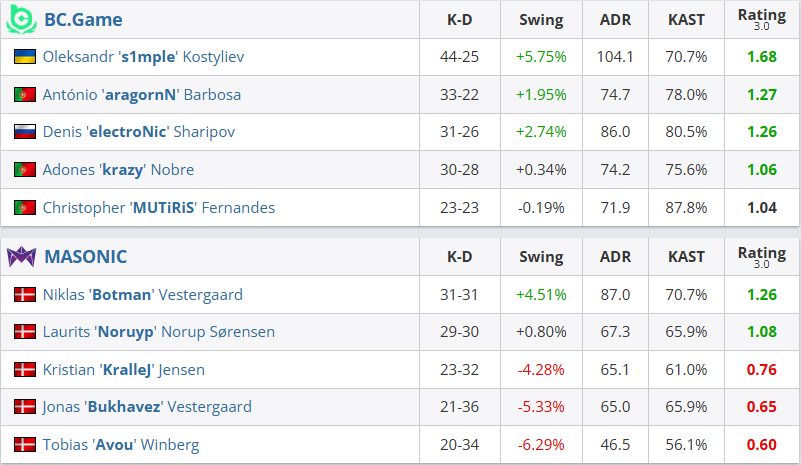Click Denmark flag beside Botman
The width and height of the screenshot is (801, 465).
pyautogui.click(x=25, y=294)
